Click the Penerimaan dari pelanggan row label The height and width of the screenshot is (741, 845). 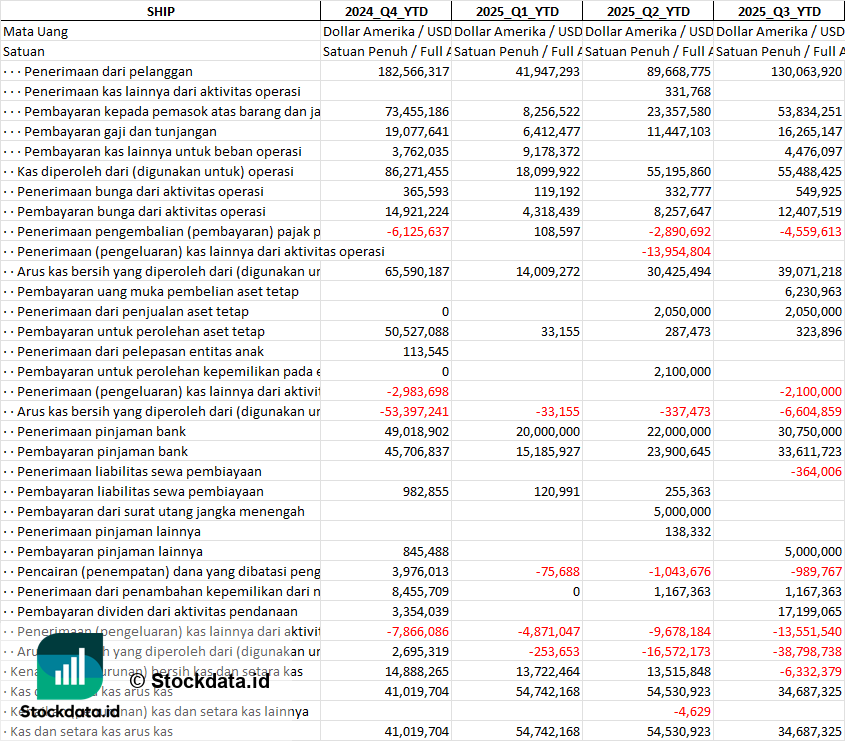pos(108,71)
